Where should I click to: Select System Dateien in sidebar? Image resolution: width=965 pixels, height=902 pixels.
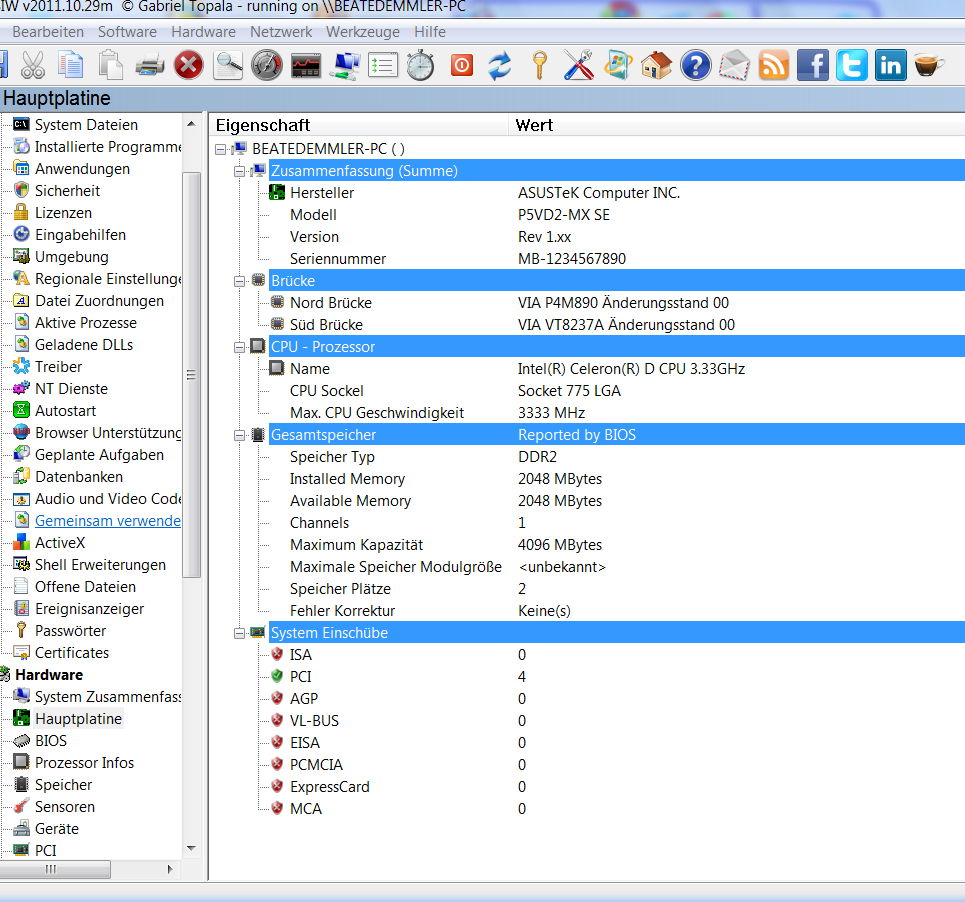coord(86,125)
